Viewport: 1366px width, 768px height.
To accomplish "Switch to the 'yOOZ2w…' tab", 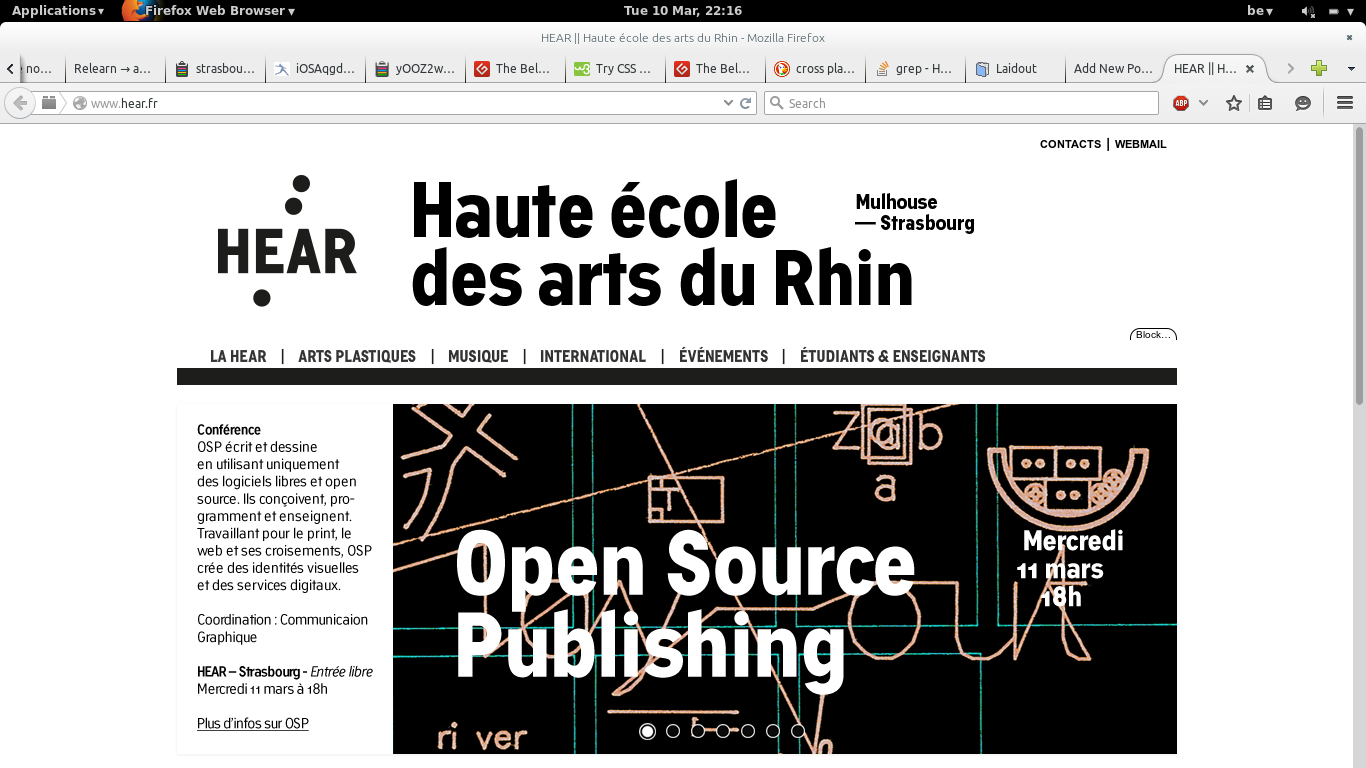I will 415,69.
